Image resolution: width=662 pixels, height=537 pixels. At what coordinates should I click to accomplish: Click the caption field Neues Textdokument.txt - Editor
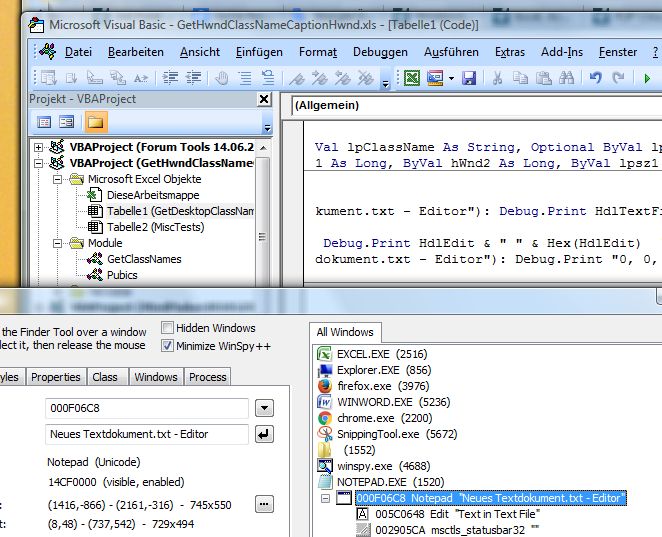click(147, 434)
